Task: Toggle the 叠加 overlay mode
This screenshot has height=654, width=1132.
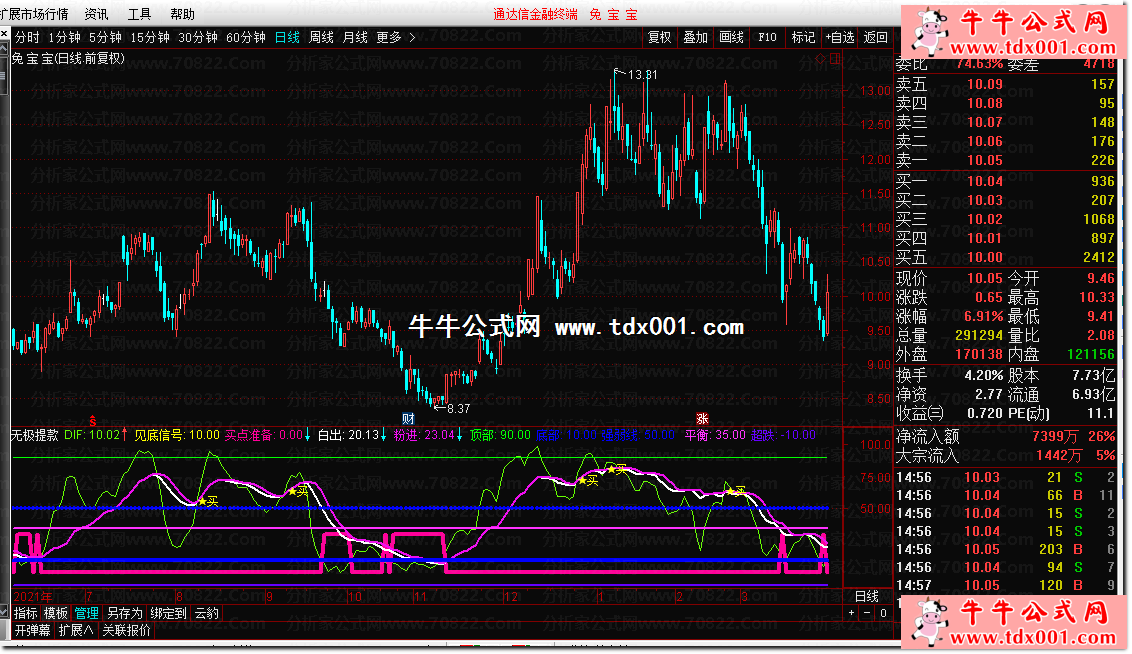Action: click(695, 37)
